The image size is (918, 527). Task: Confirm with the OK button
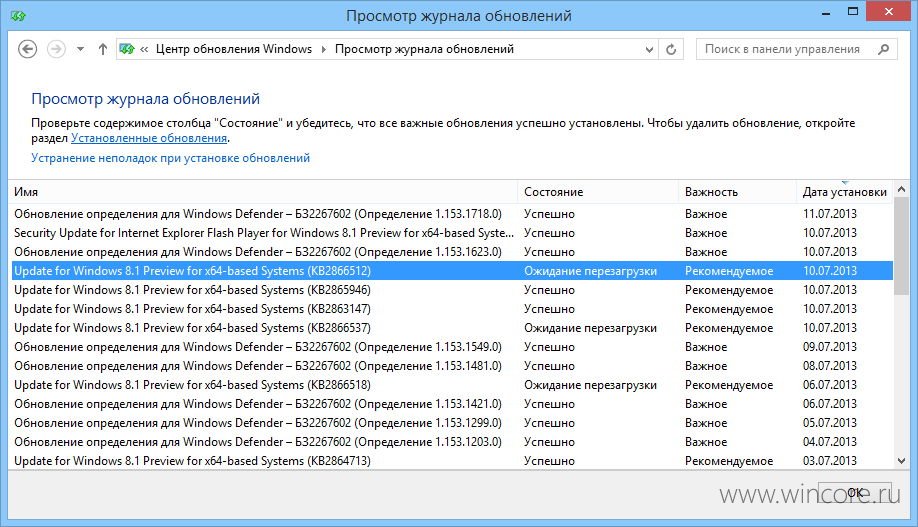[855, 493]
